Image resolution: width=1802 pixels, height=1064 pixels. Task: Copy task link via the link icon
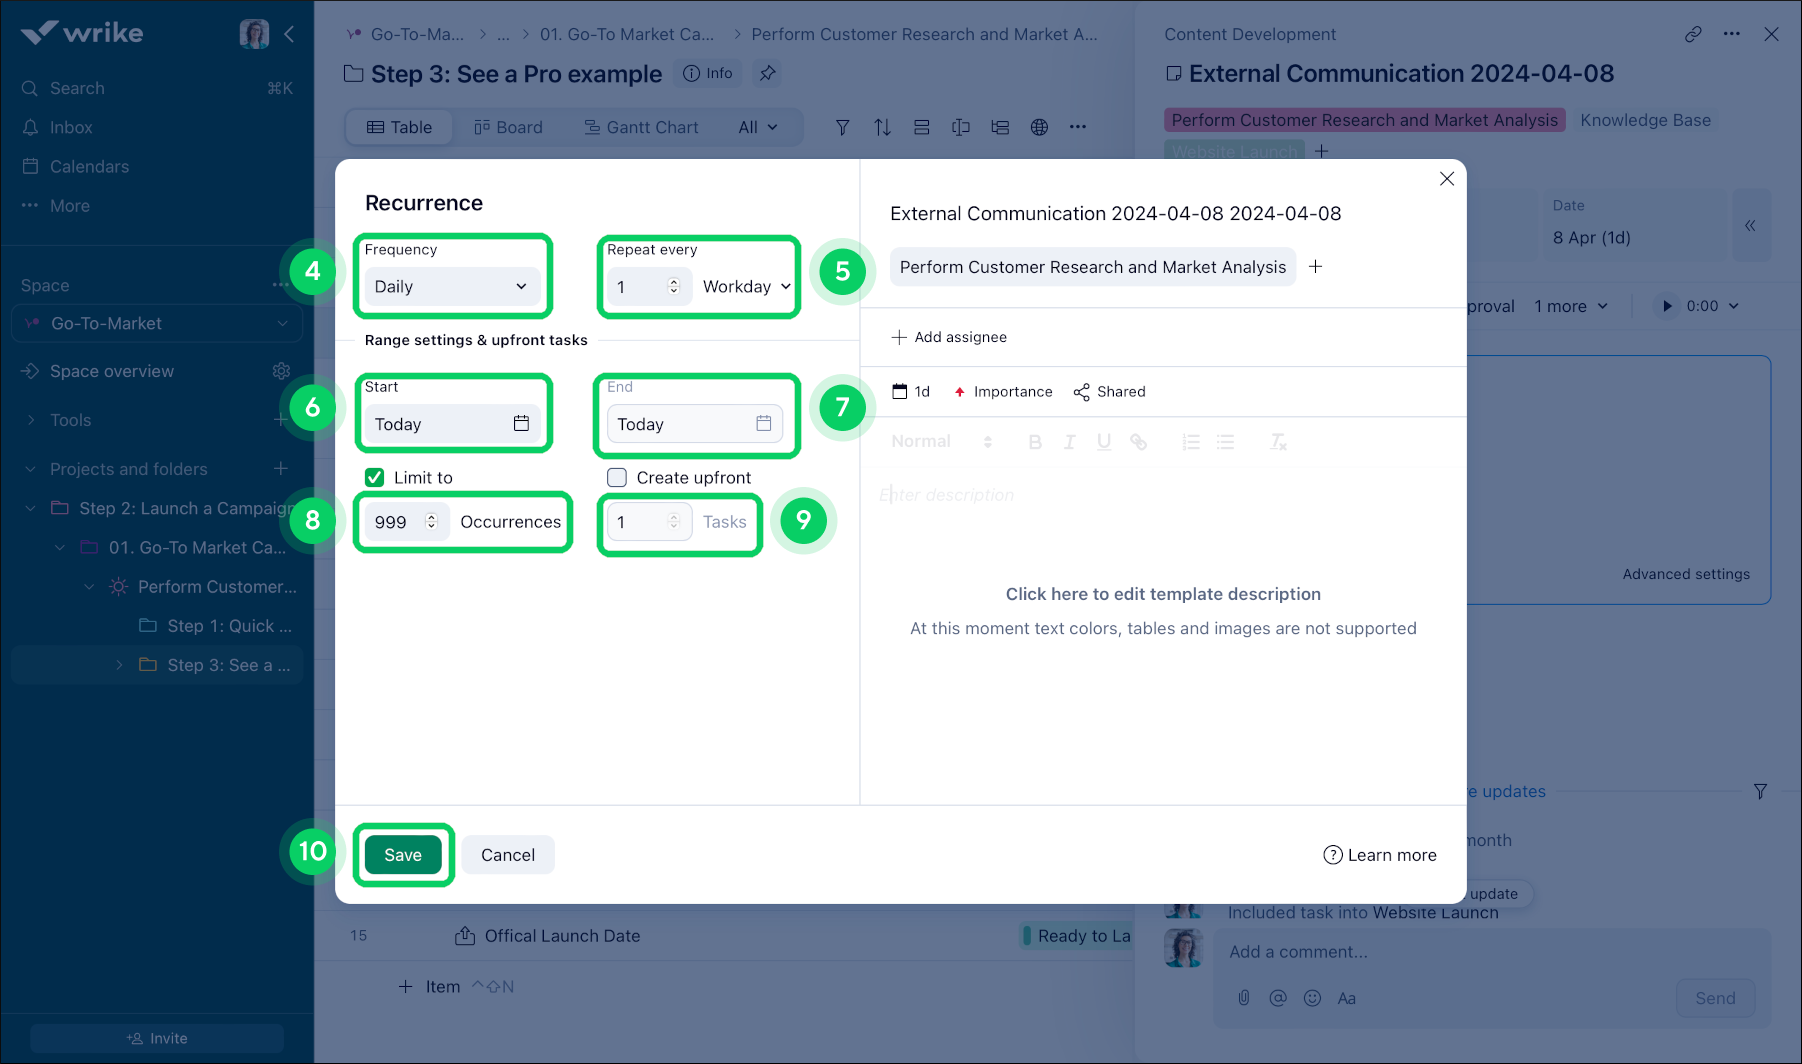click(1692, 34)
